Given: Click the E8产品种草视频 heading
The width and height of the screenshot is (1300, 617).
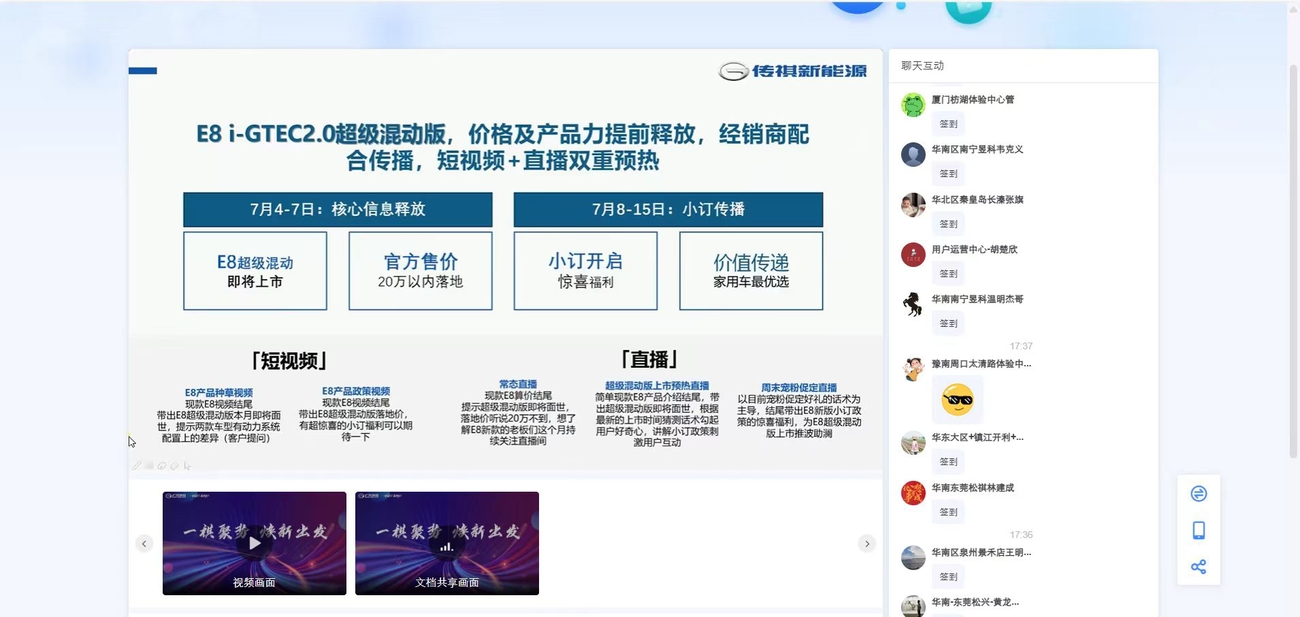Looking at the screenshot, I should 219,392.
